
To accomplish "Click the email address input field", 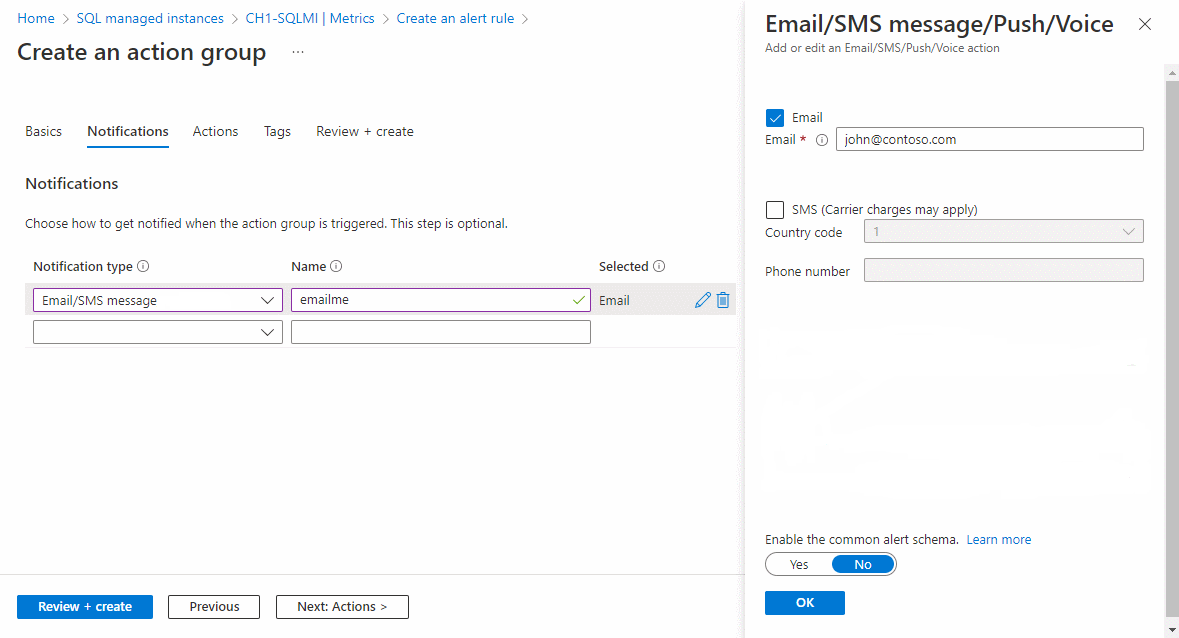I will (x=990, y=140).
